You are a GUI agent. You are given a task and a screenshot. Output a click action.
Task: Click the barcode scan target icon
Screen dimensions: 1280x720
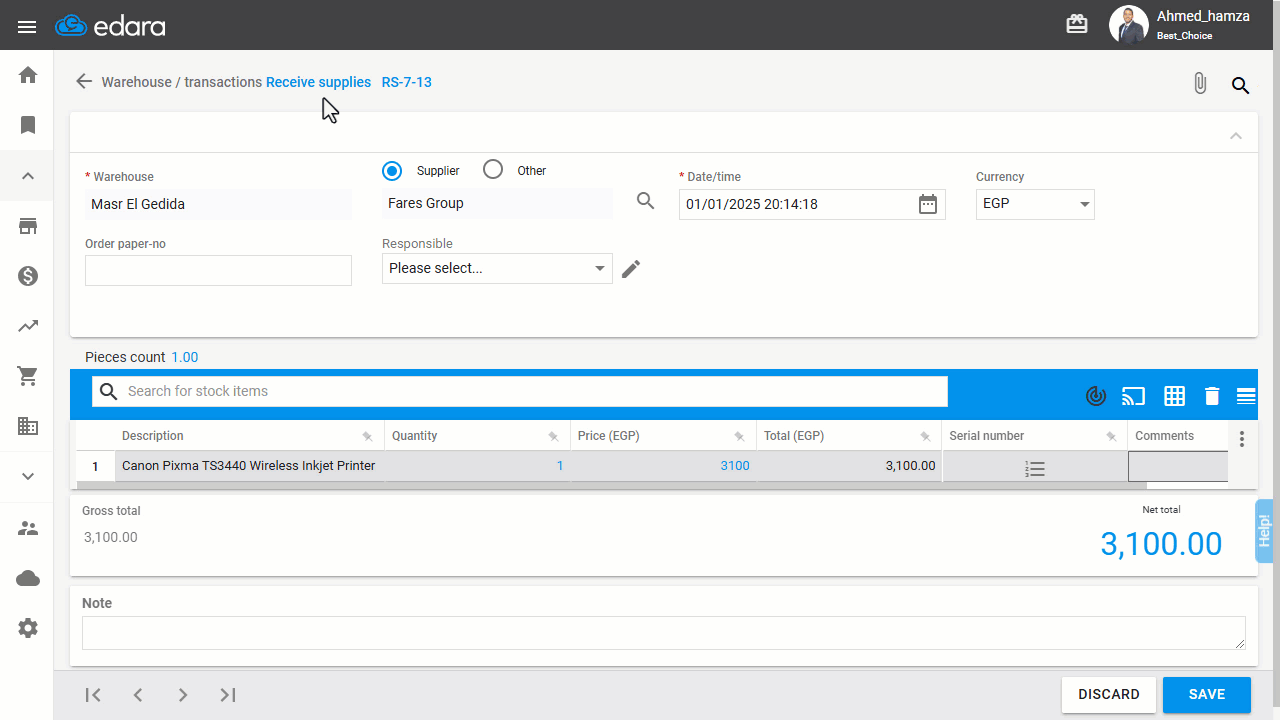(x=1096, y=396)
